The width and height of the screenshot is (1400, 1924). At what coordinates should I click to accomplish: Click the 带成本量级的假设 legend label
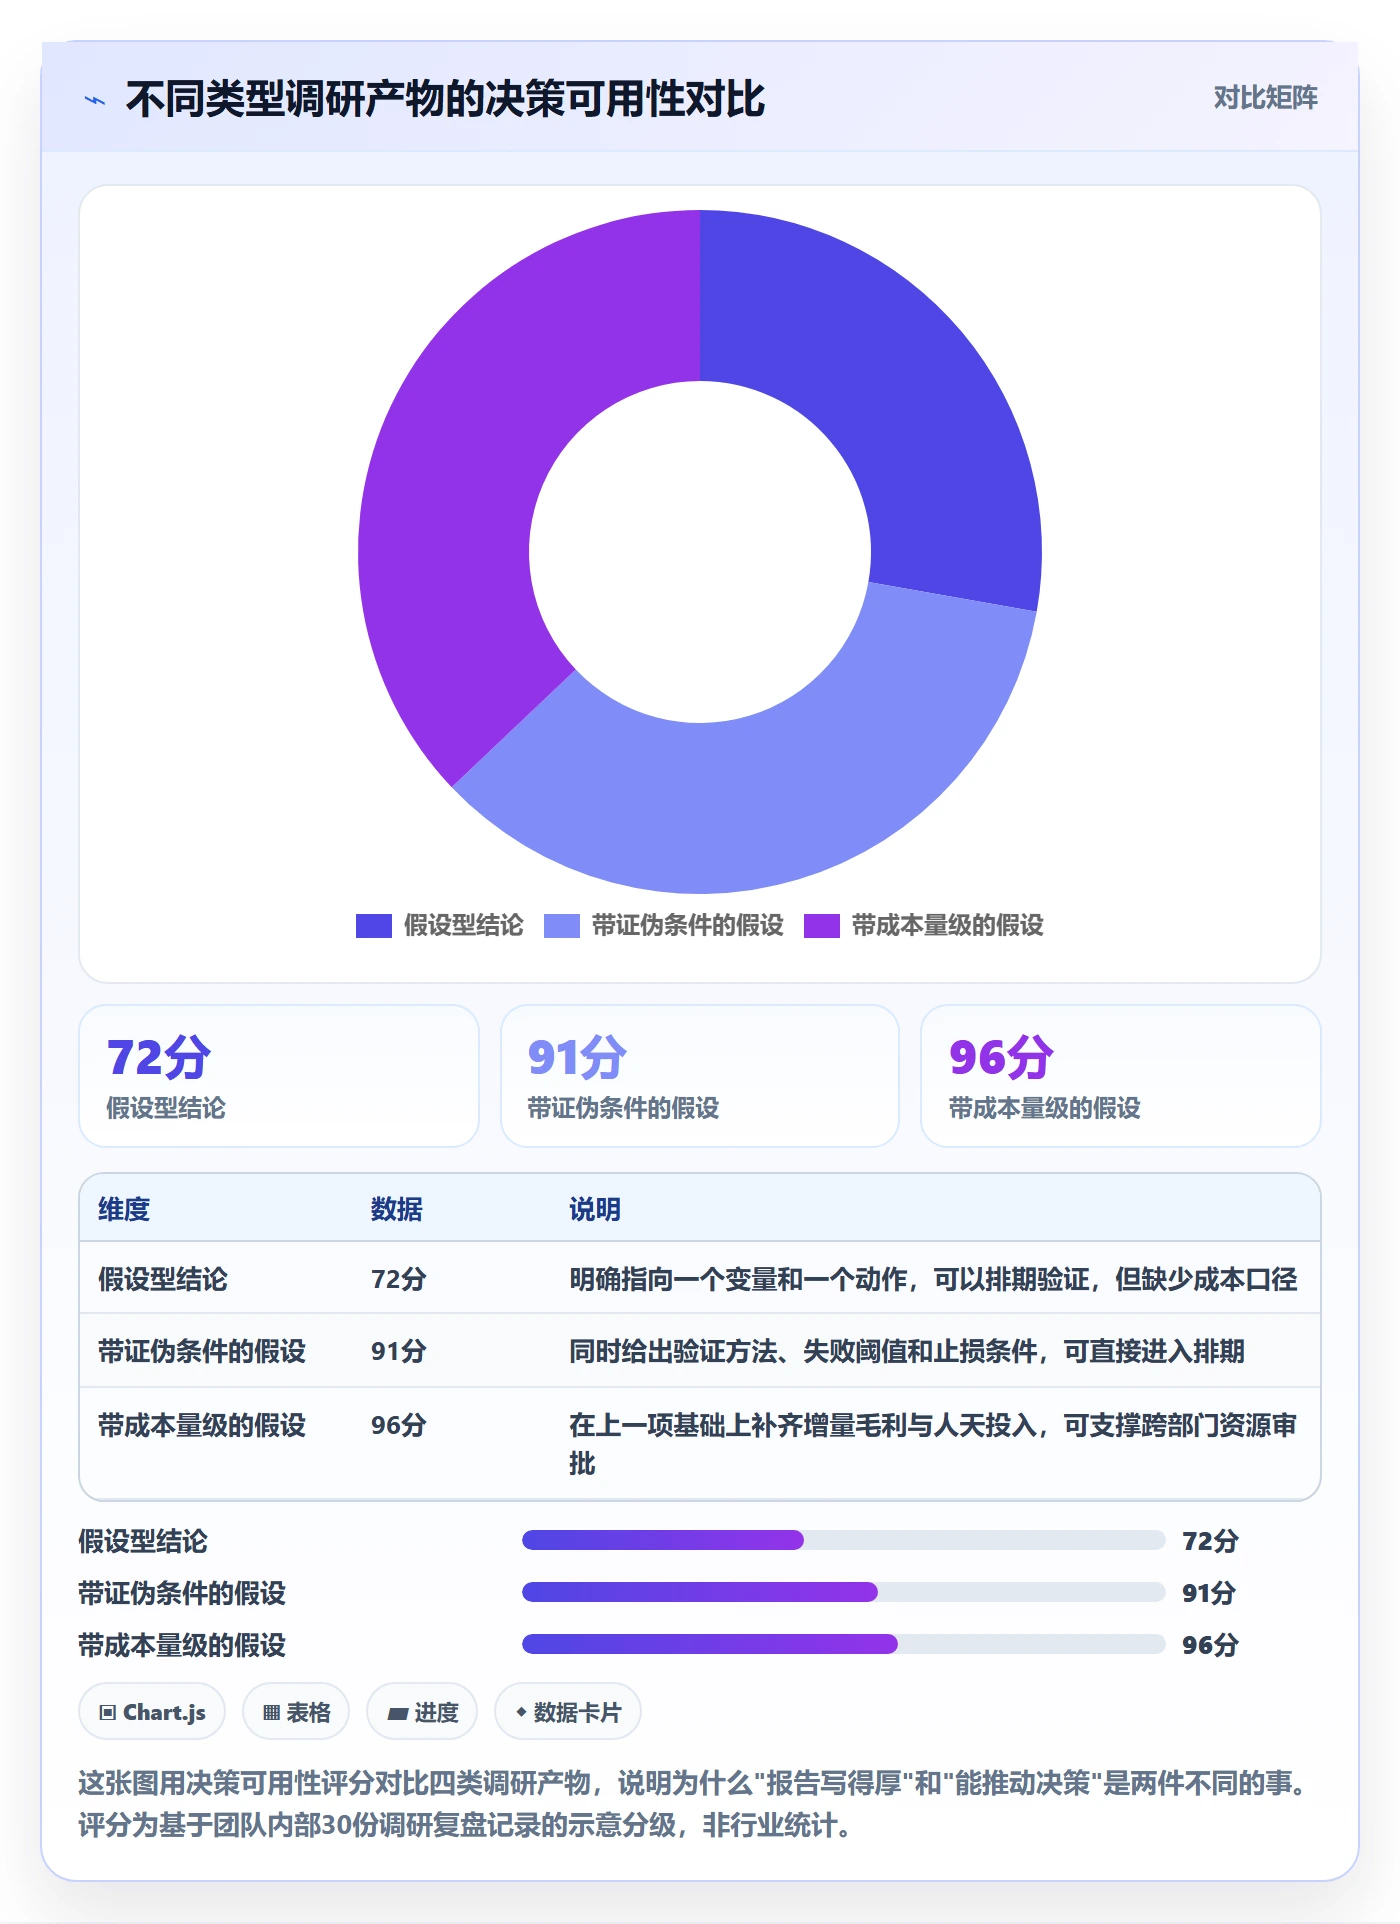coord(947,926)
